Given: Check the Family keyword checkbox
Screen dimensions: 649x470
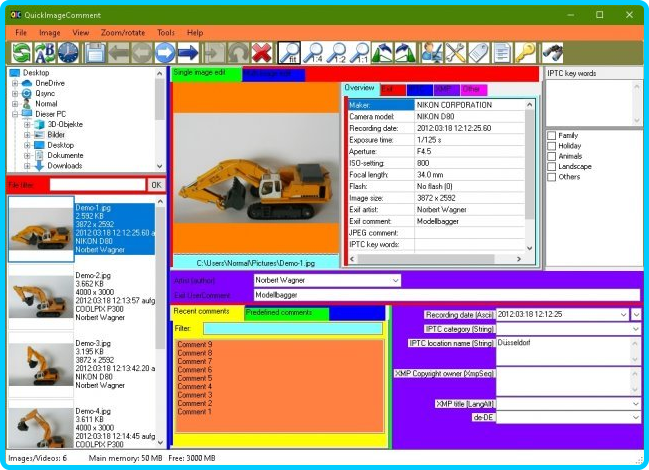Looking at the screenshot, I should (551, 135).
